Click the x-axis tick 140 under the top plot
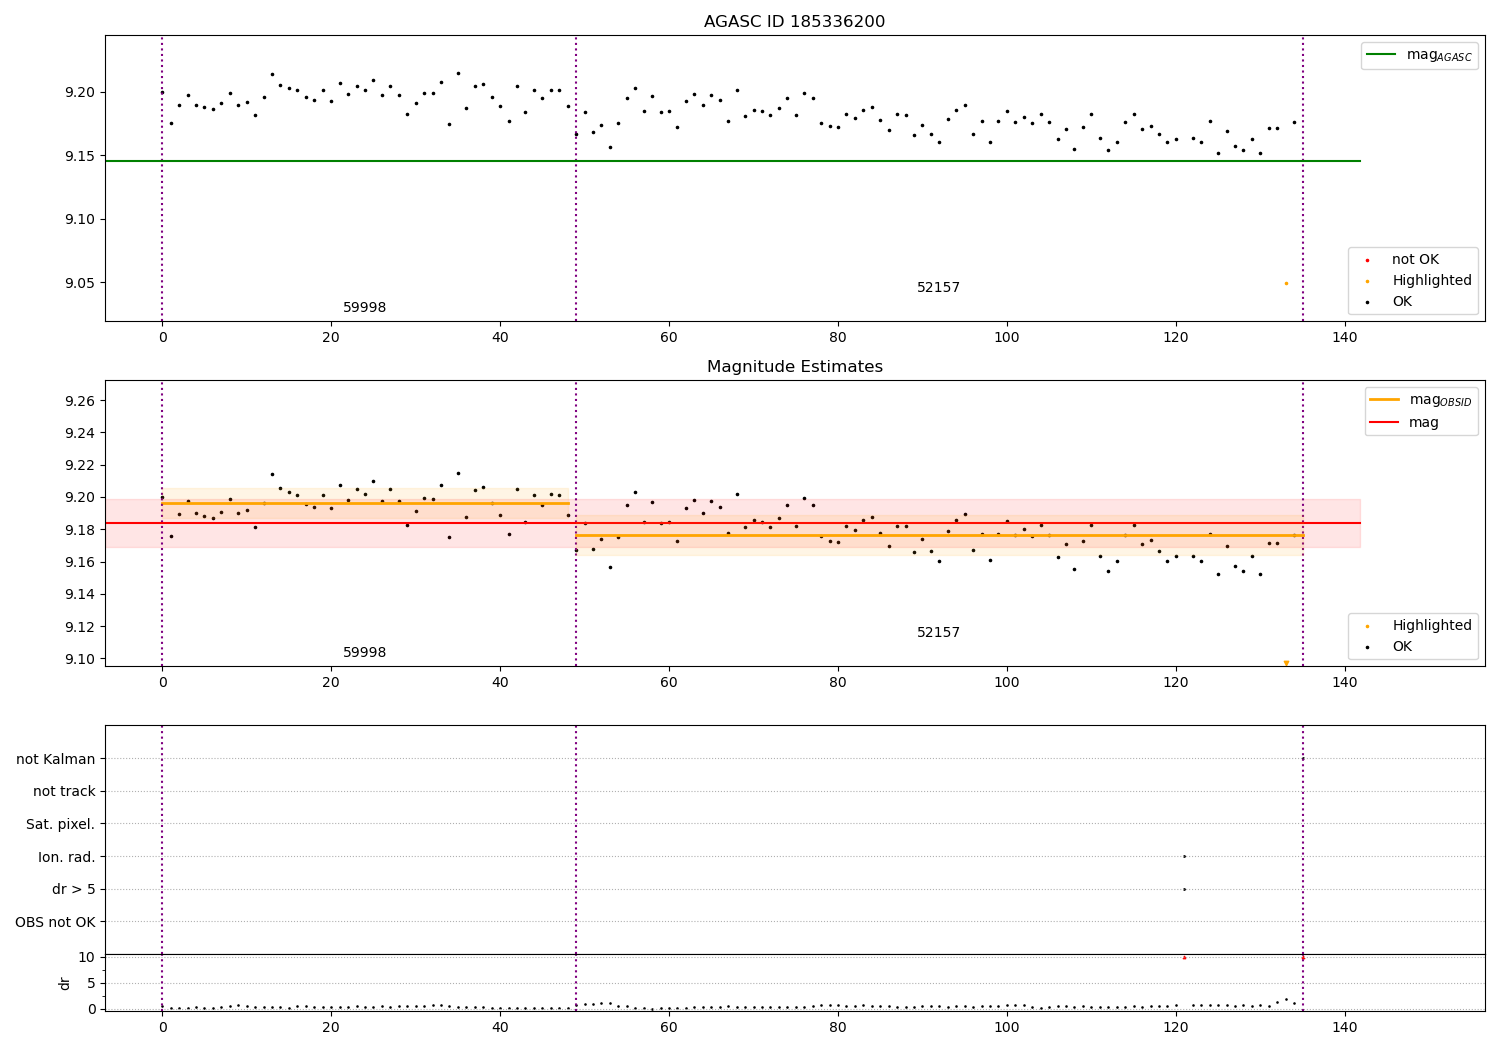 pos(1344,337)
